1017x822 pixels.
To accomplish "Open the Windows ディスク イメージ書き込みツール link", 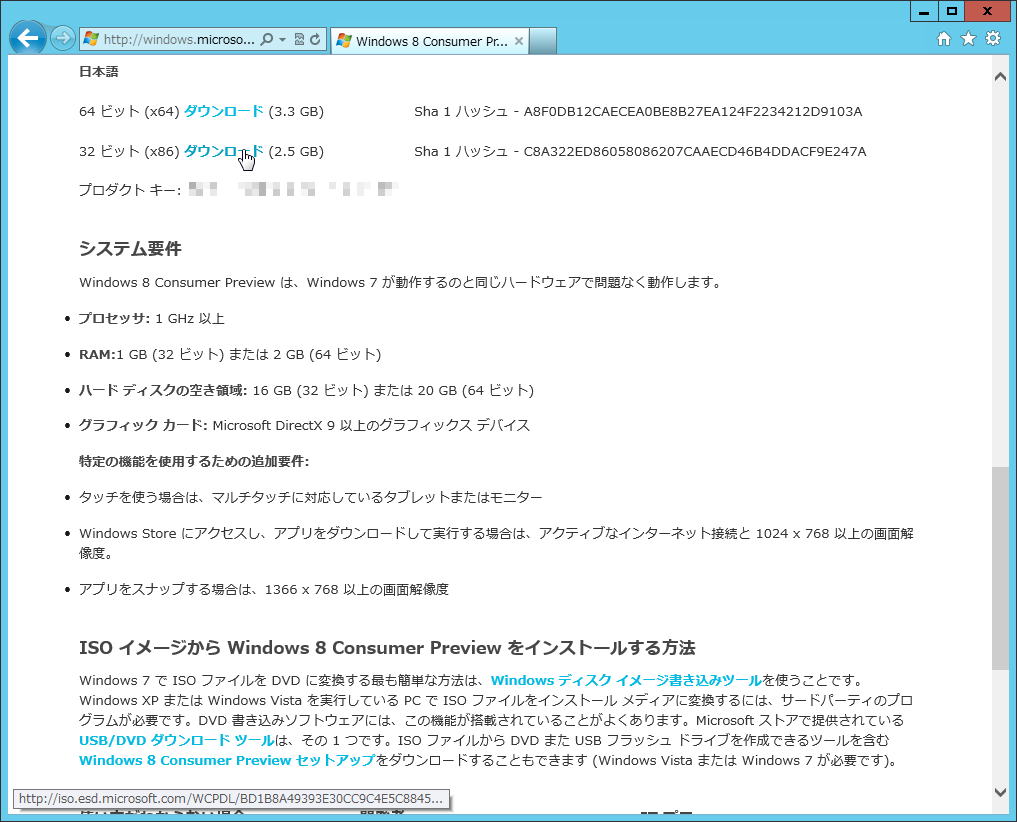I will click(626, 680).
